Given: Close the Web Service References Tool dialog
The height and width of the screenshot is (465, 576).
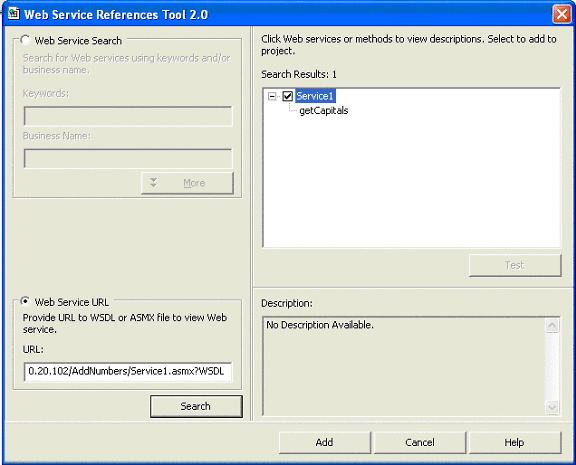Looking at the screenshot, I should coord(562,14).
